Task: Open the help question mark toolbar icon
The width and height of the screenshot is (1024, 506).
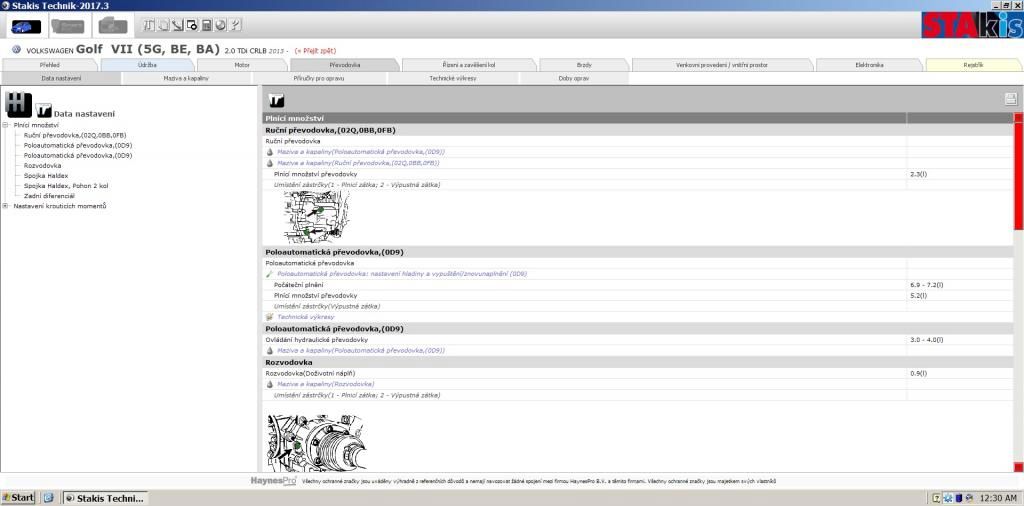Action: pos(235,25)
